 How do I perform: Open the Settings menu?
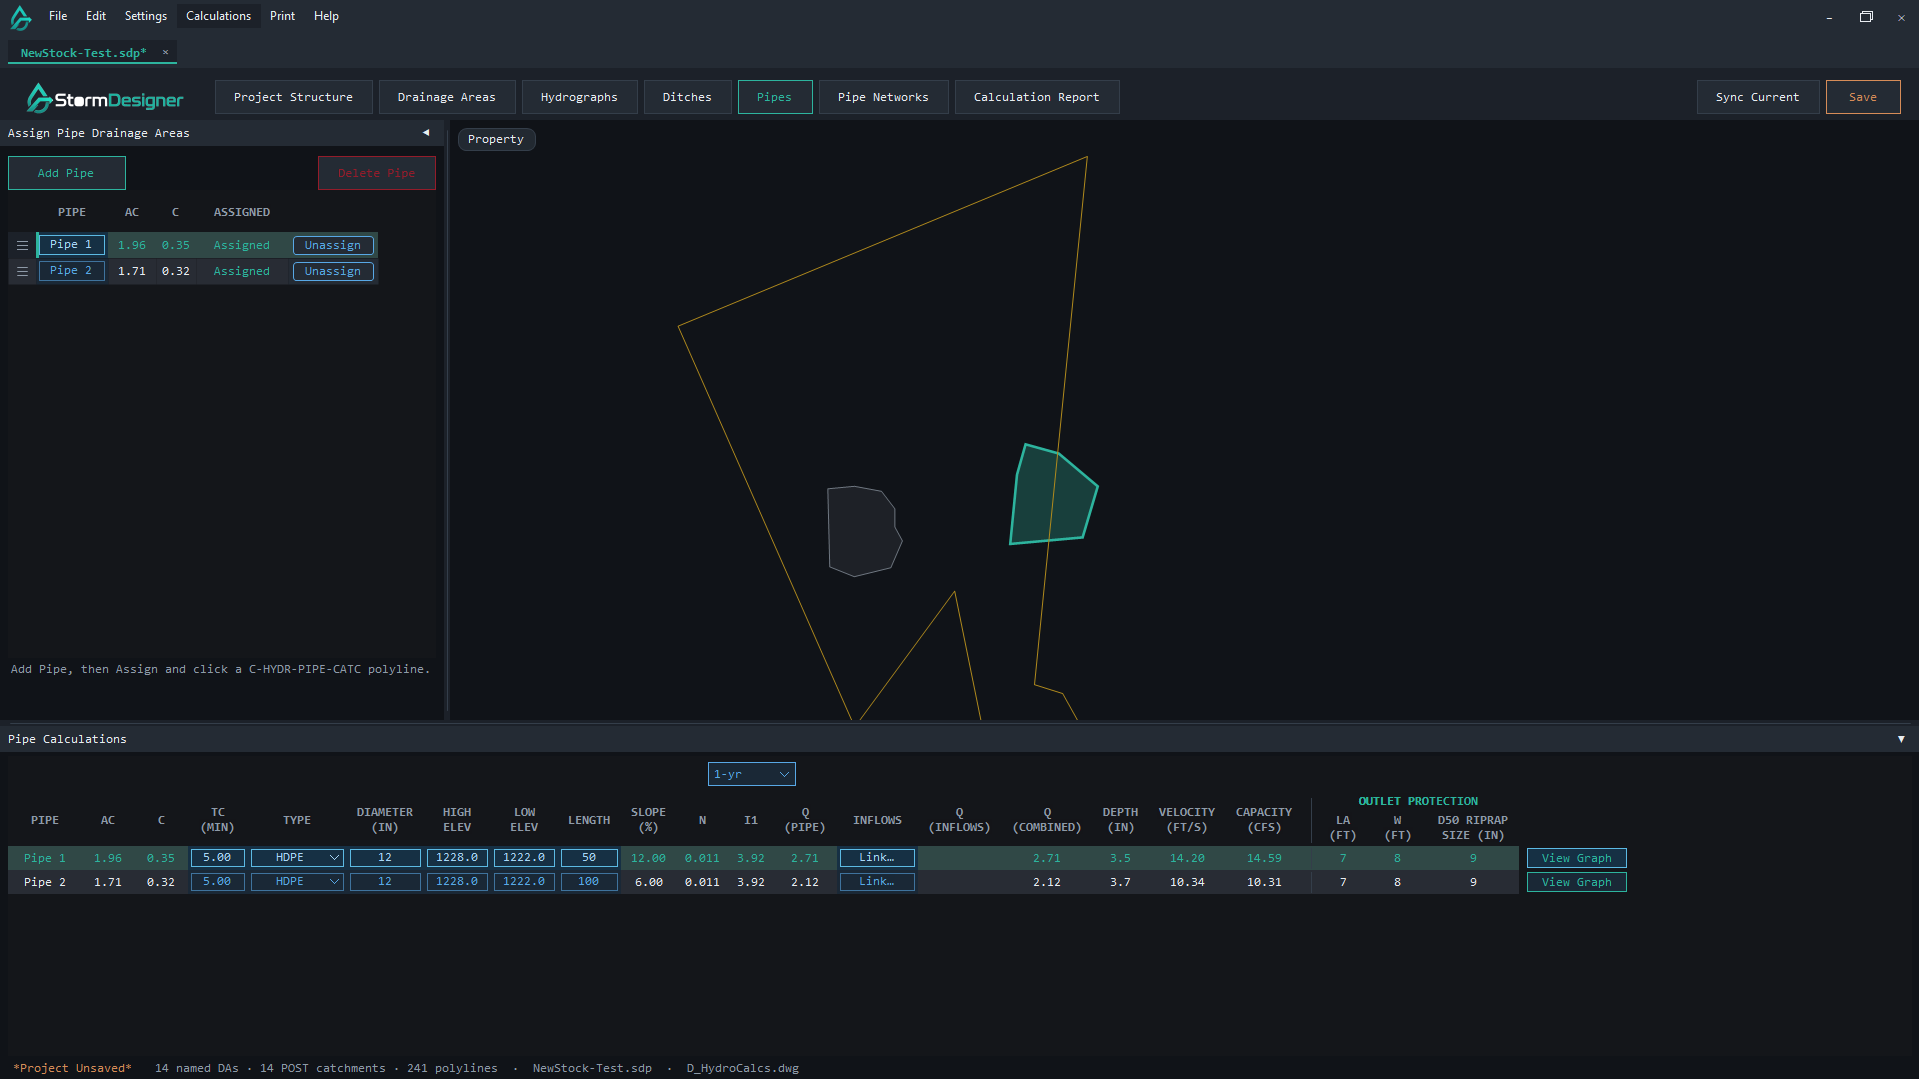(146, 16)
